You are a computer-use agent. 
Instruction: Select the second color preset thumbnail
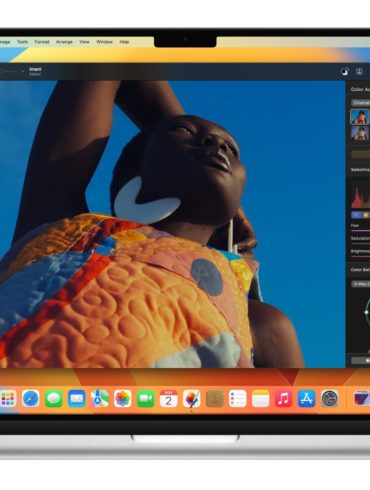tap(360, 133)
